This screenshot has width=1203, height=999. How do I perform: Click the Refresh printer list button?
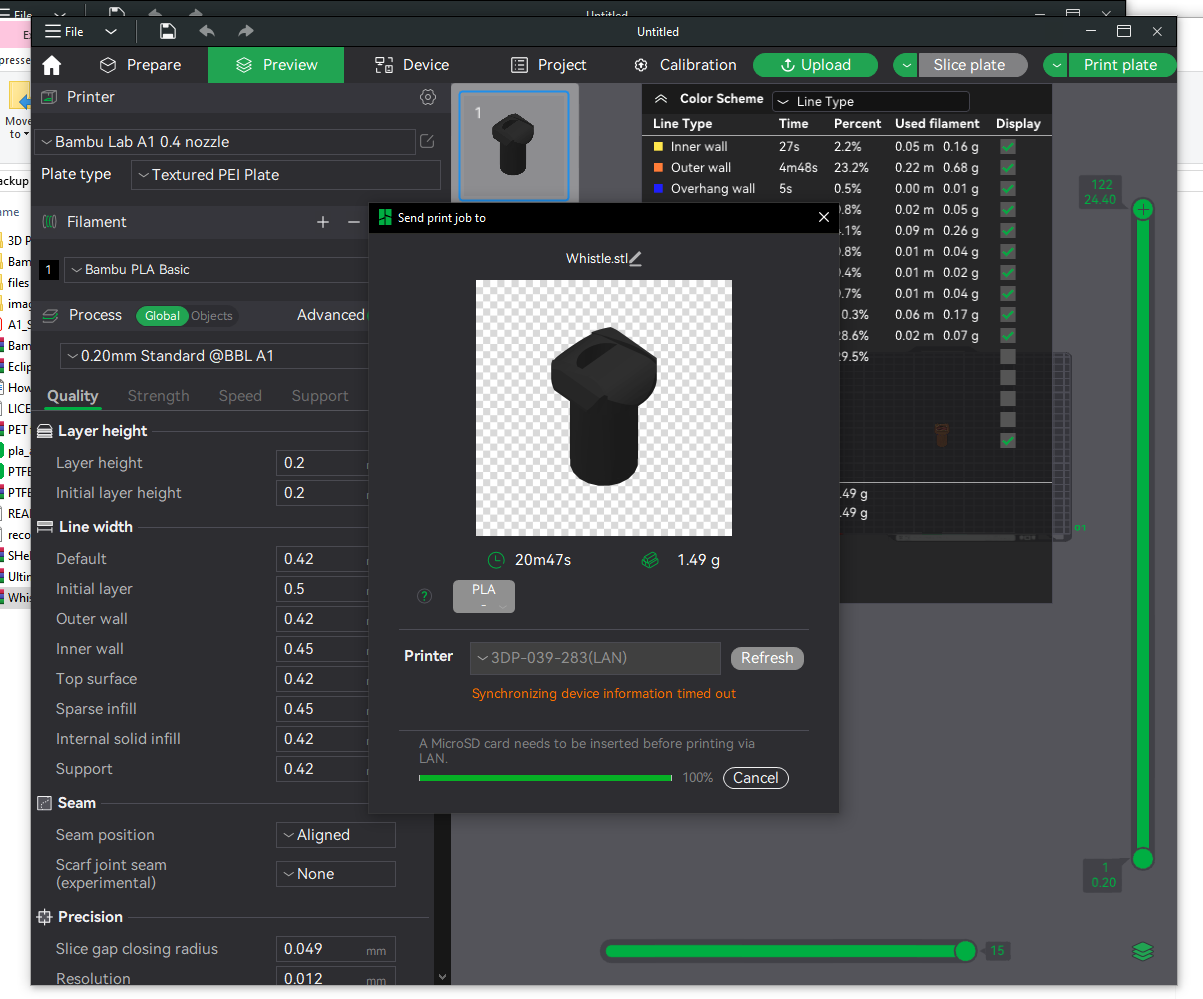coord(767,658)
